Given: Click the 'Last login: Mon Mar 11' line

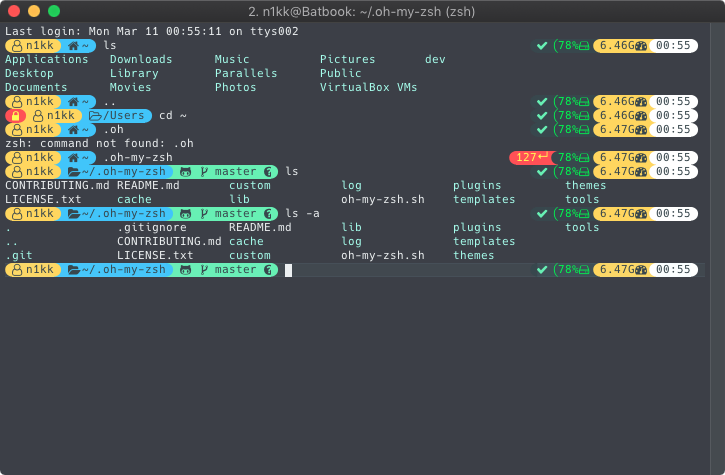Looking at the screenshot, I should click(152, 31).
